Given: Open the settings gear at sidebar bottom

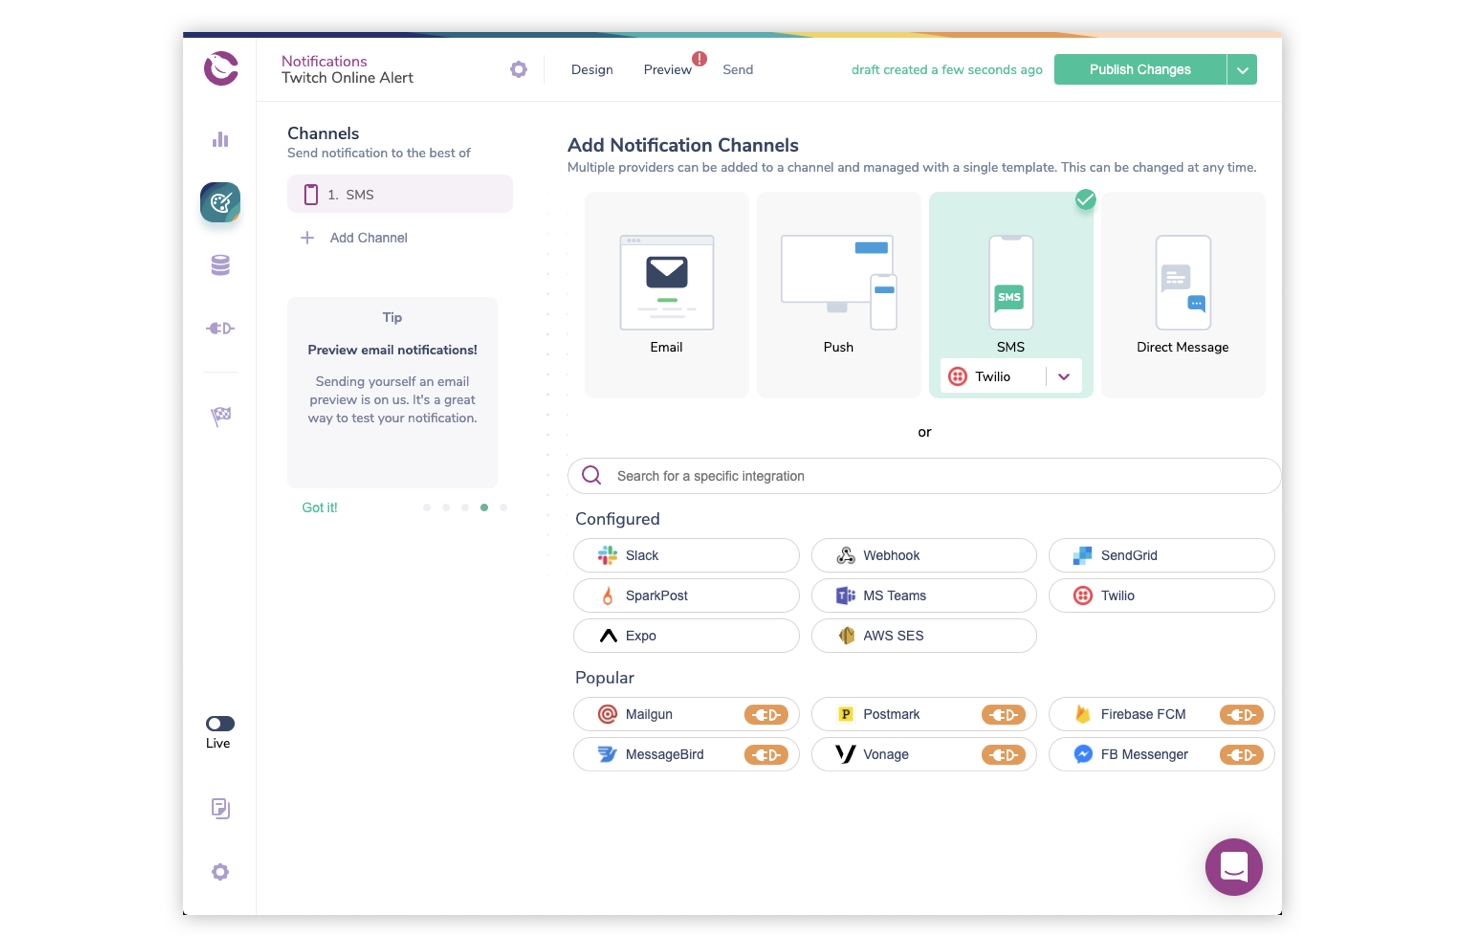Looking at the screenshot, I should click(220, 872).
